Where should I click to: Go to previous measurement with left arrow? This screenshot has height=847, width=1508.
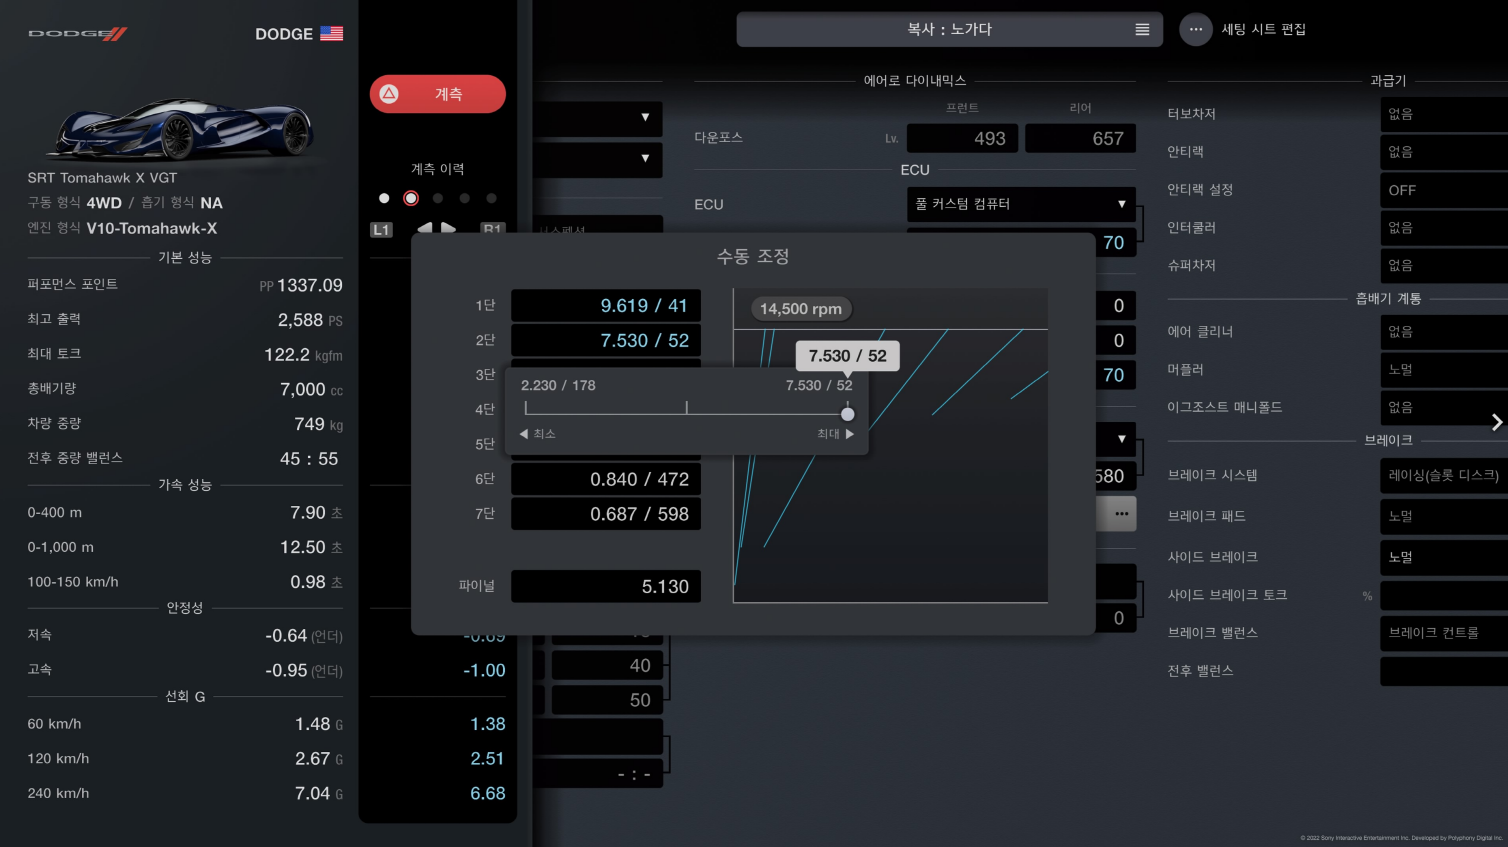tap(425, 228)
